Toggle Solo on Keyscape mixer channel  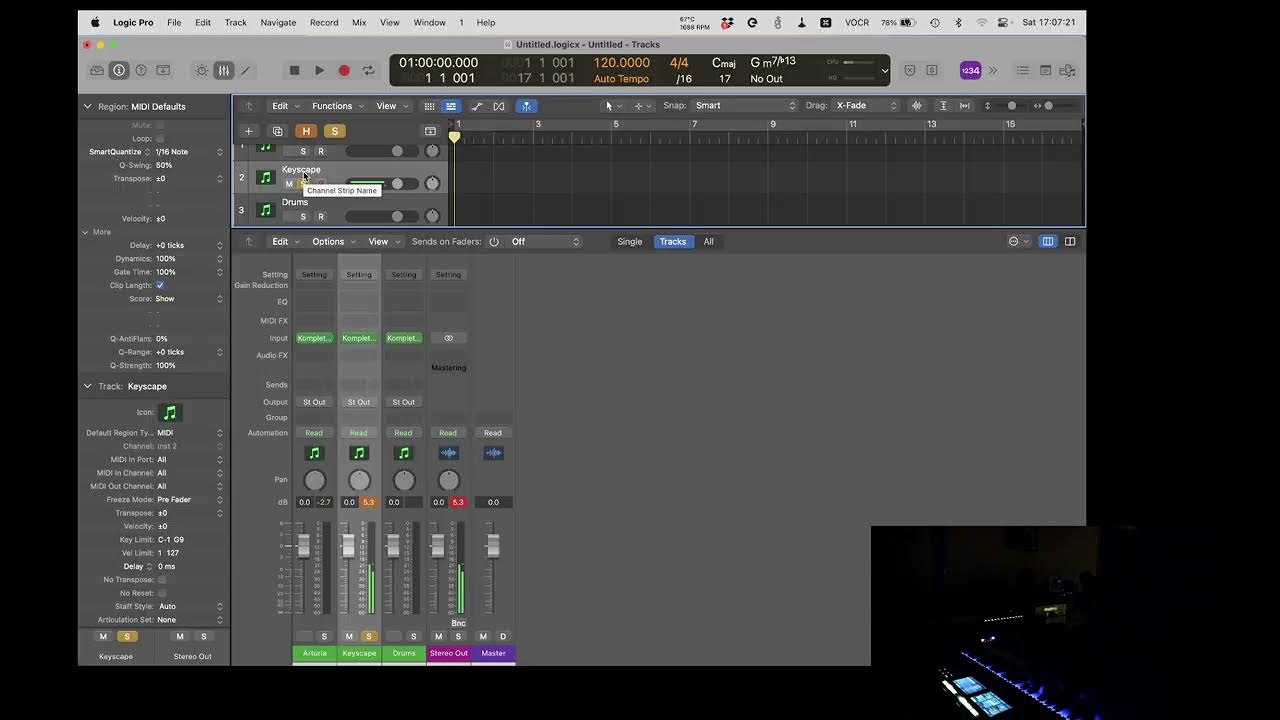click(368, 636)
